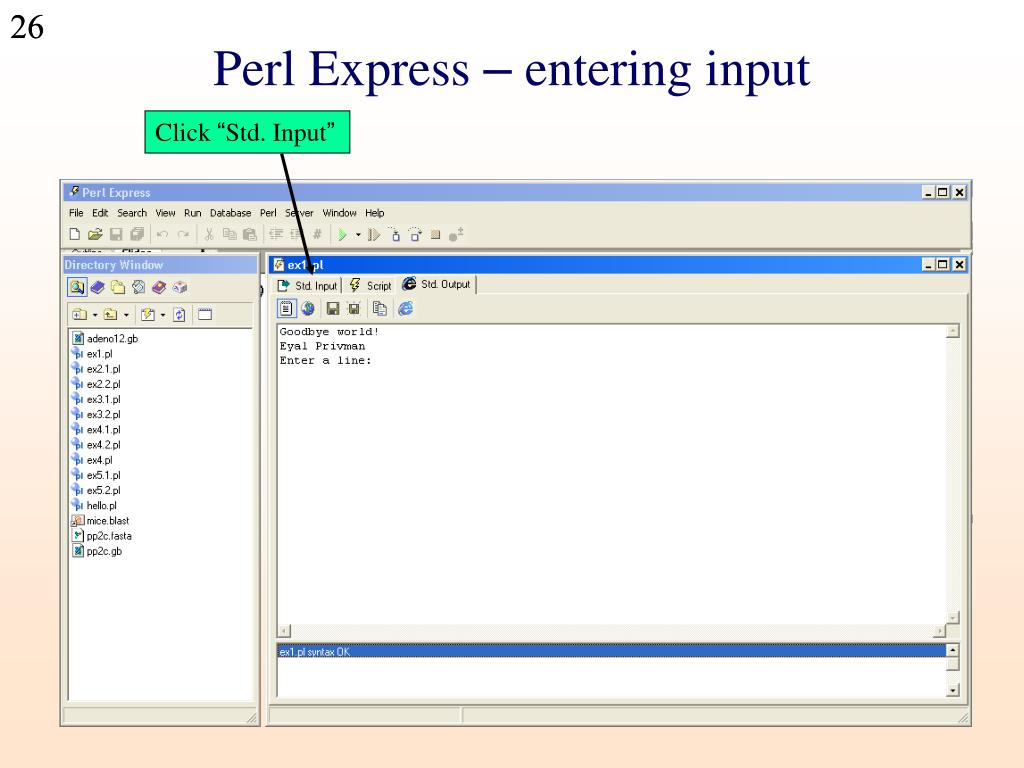Viewport: 1024px width, 768px height.
Task: Select ex3.2.pl in the file list
Action: (x=96, y=414)
